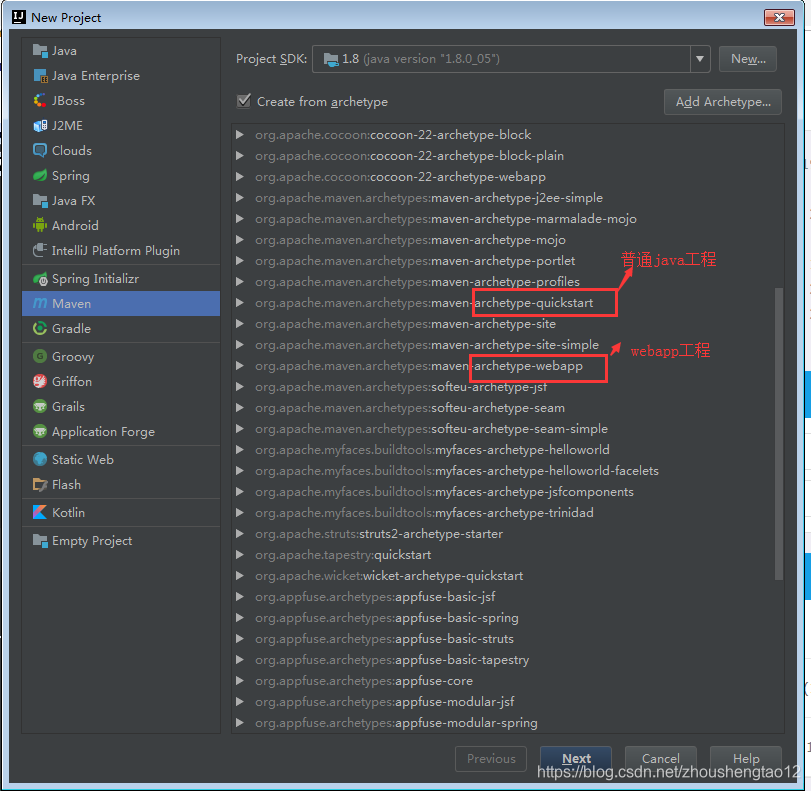The image size is (811, 791).
Task: Expand maven-archetype-site arrow
Action: pyautogui.click(x=239, y=324)
